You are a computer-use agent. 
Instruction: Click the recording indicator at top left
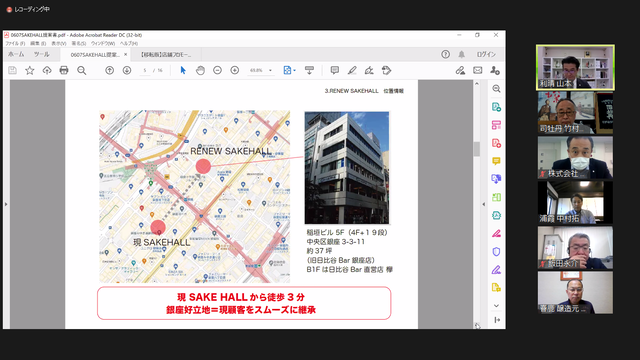28,9
